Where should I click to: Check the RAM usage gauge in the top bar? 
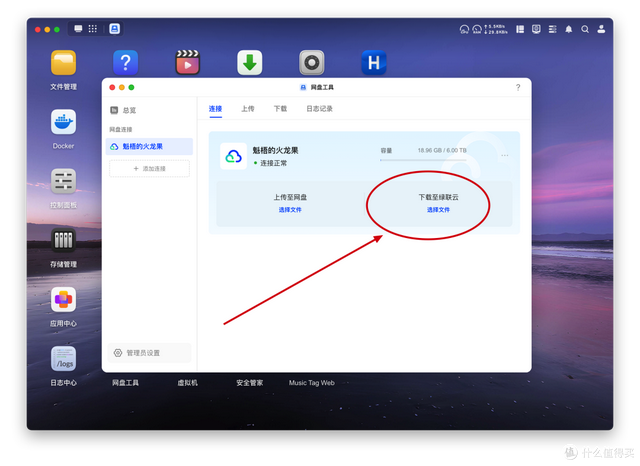pos(477,29)
